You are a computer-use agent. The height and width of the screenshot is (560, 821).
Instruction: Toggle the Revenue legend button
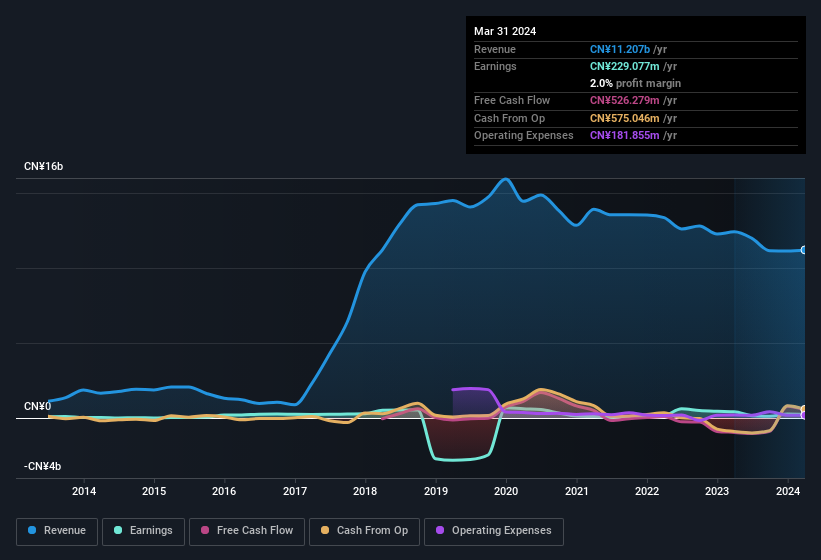click(57, 531)
